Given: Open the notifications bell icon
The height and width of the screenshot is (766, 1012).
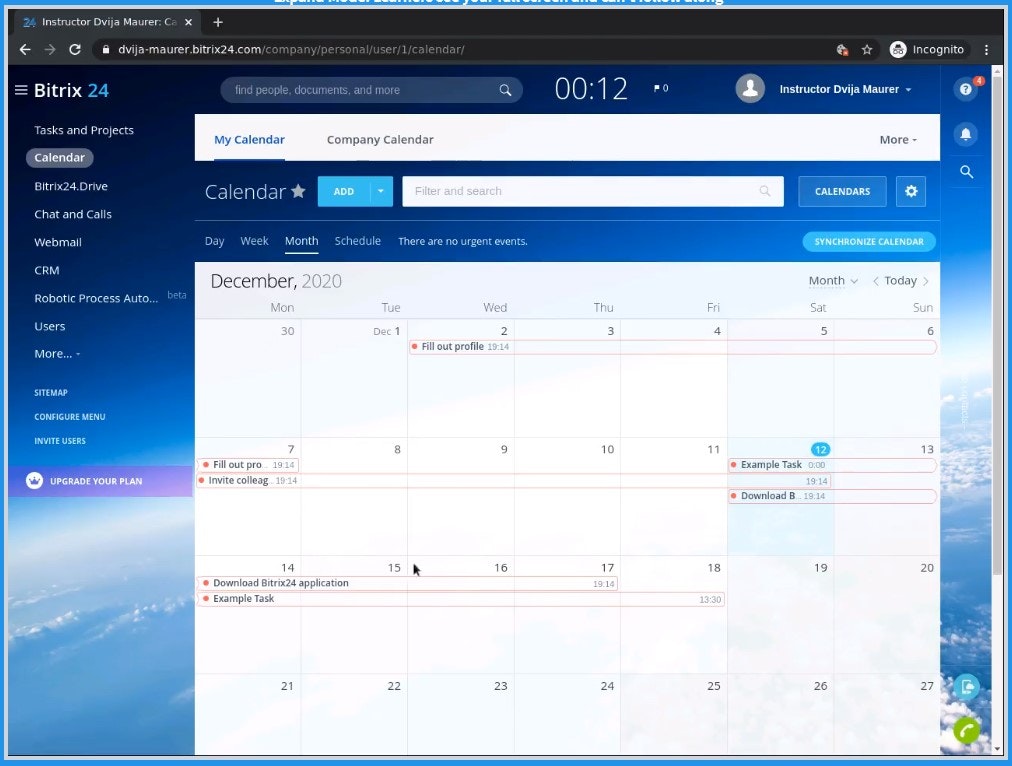Looking at the screenshot, I should tap(966, 134).
